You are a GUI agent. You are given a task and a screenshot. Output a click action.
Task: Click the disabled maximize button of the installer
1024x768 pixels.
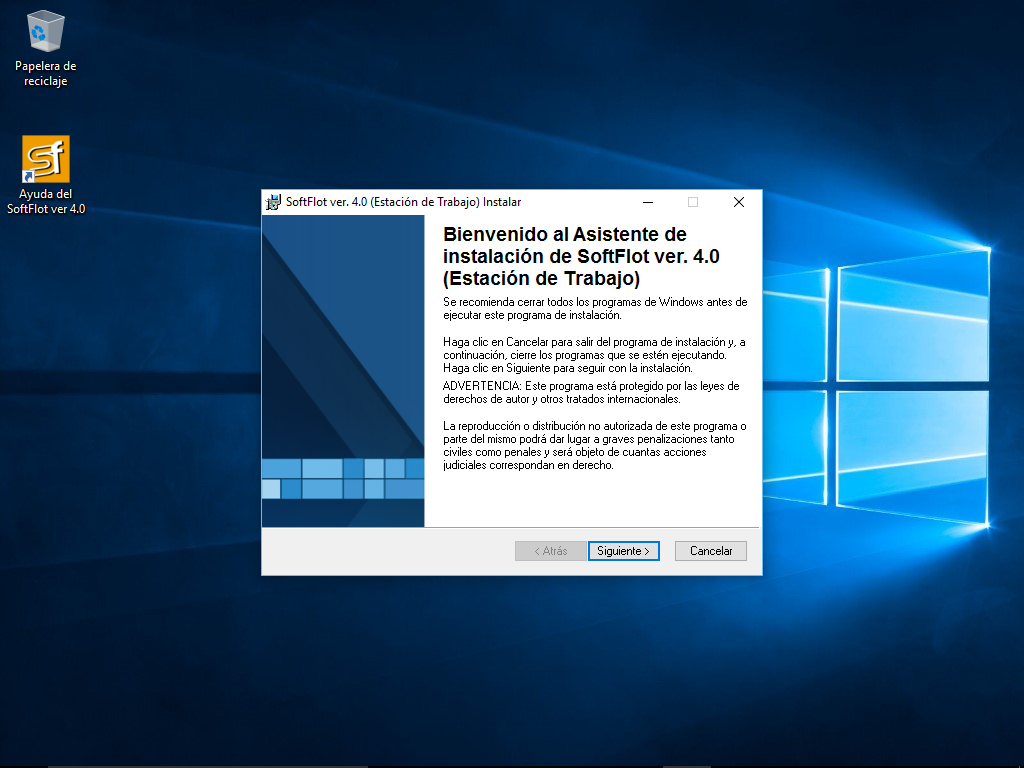click(x=693, y=202)
